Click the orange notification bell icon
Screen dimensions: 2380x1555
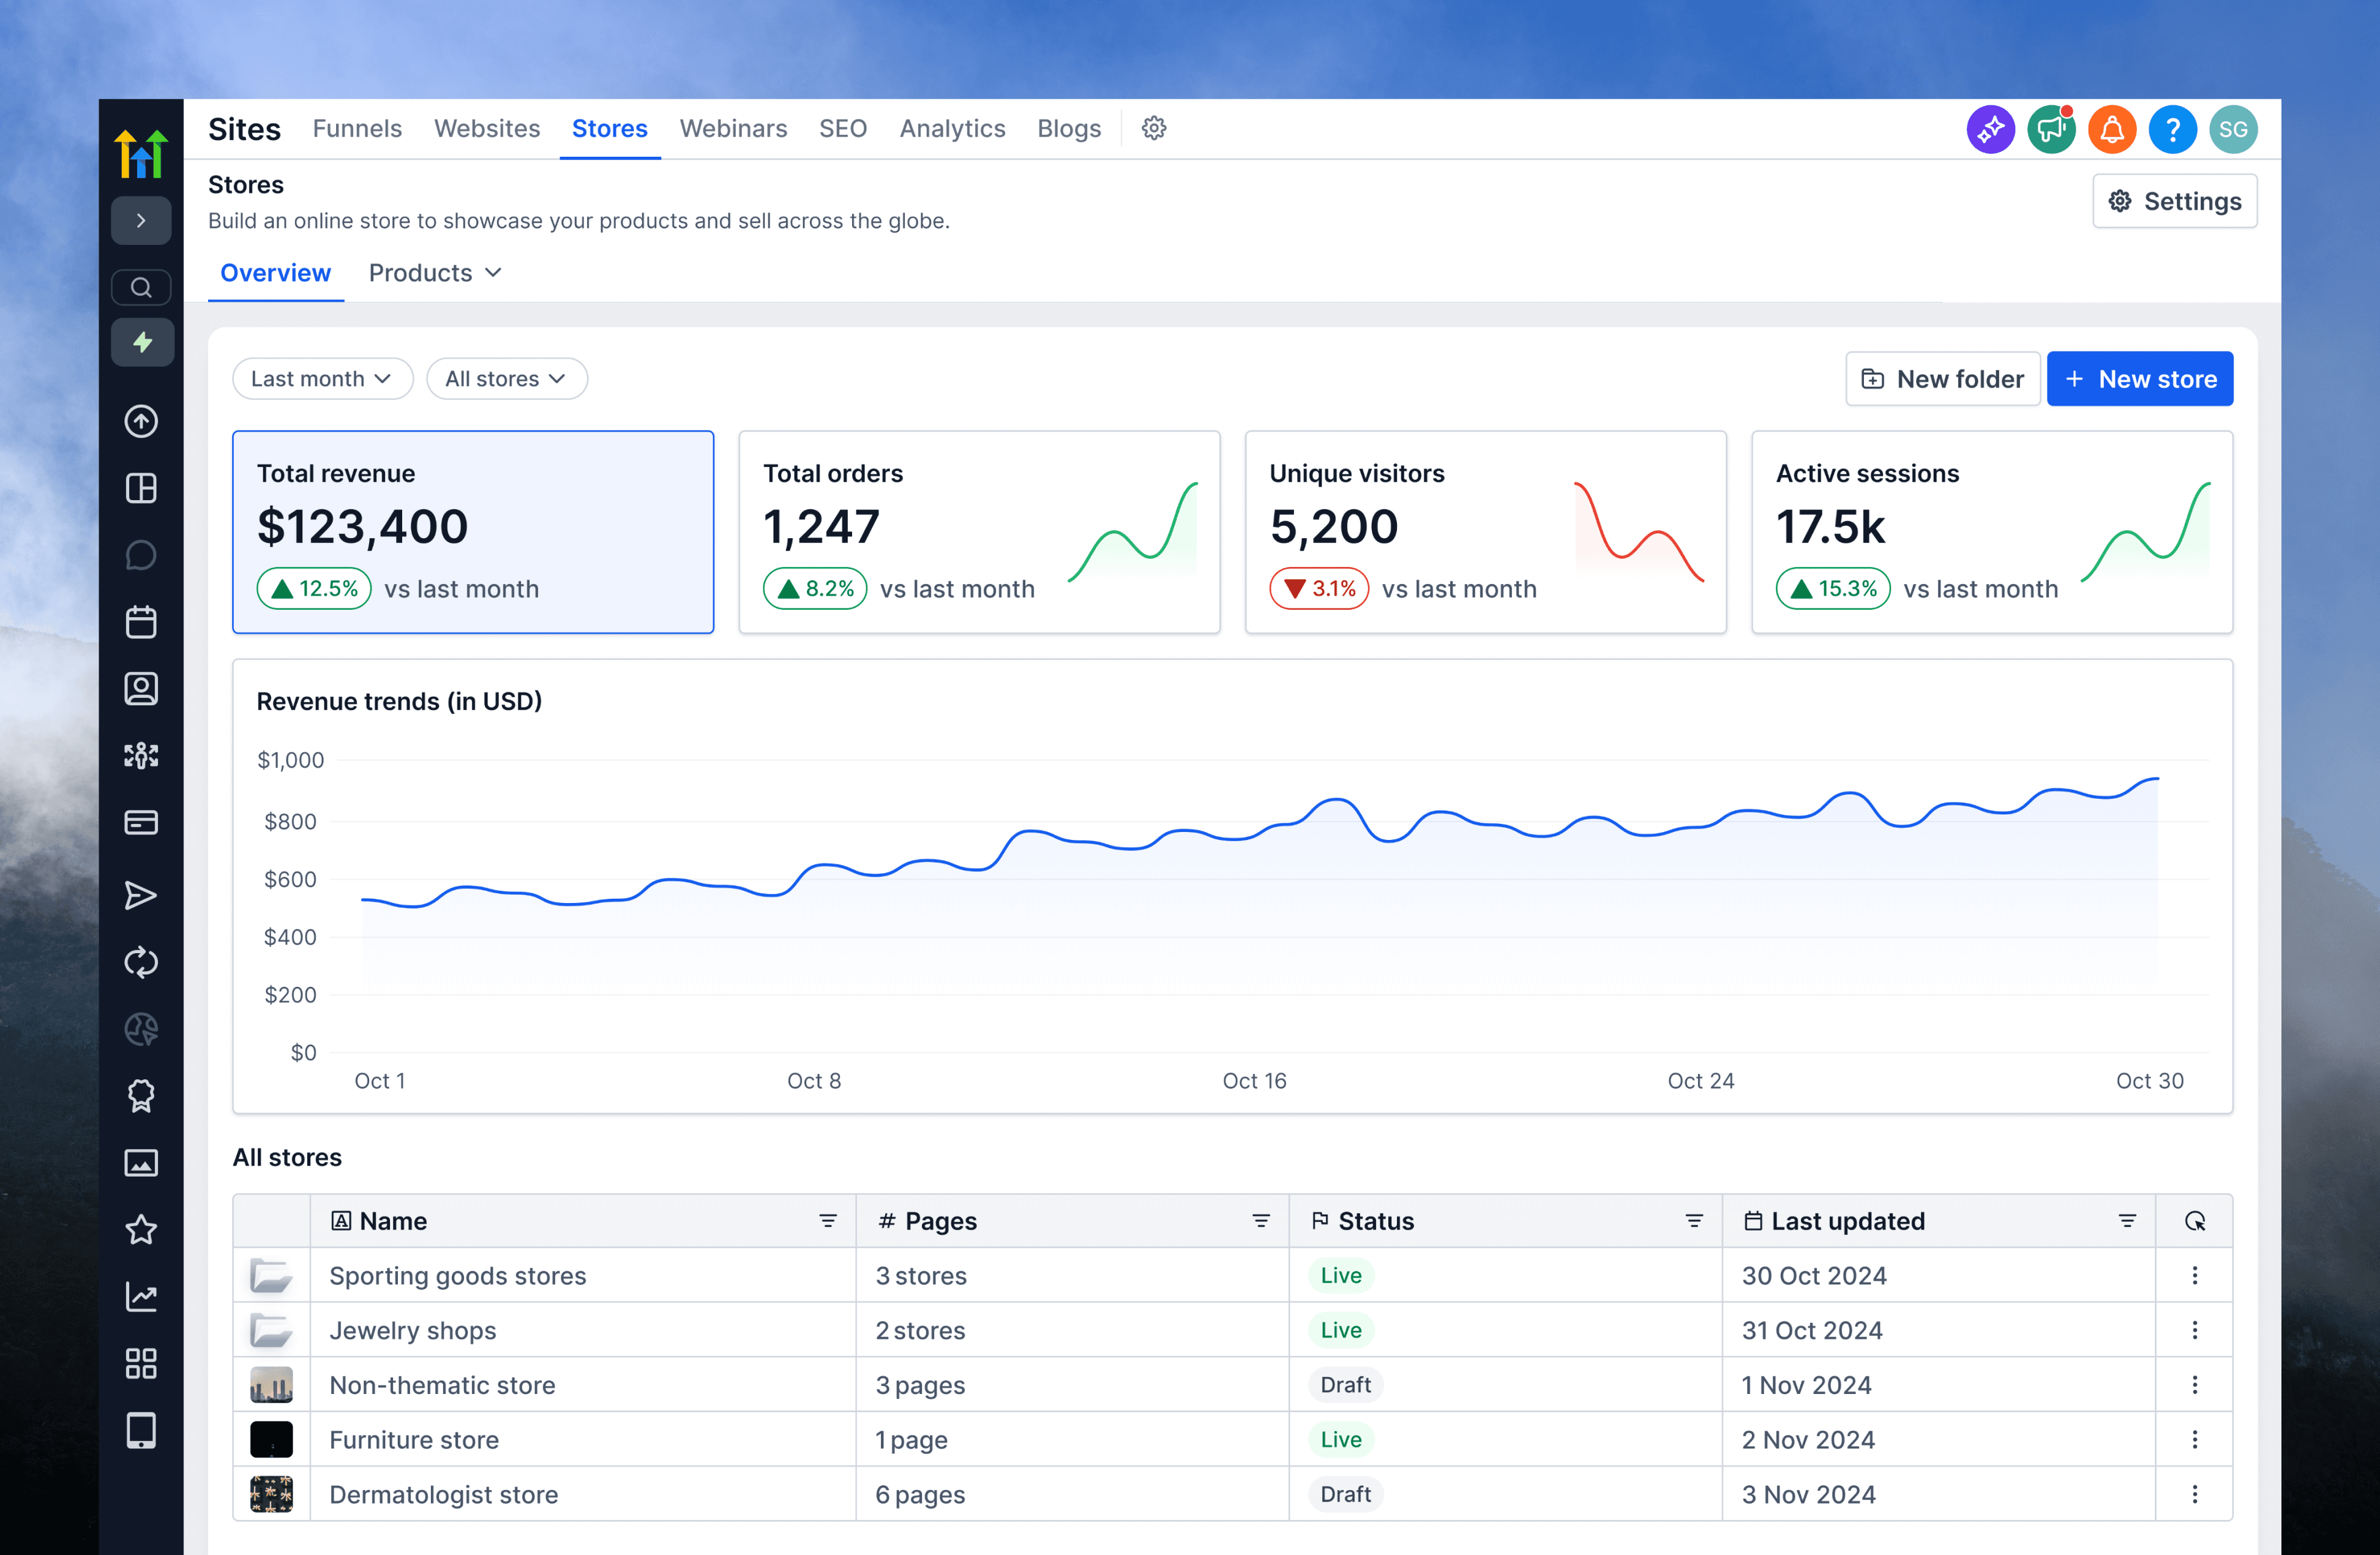2111,130
